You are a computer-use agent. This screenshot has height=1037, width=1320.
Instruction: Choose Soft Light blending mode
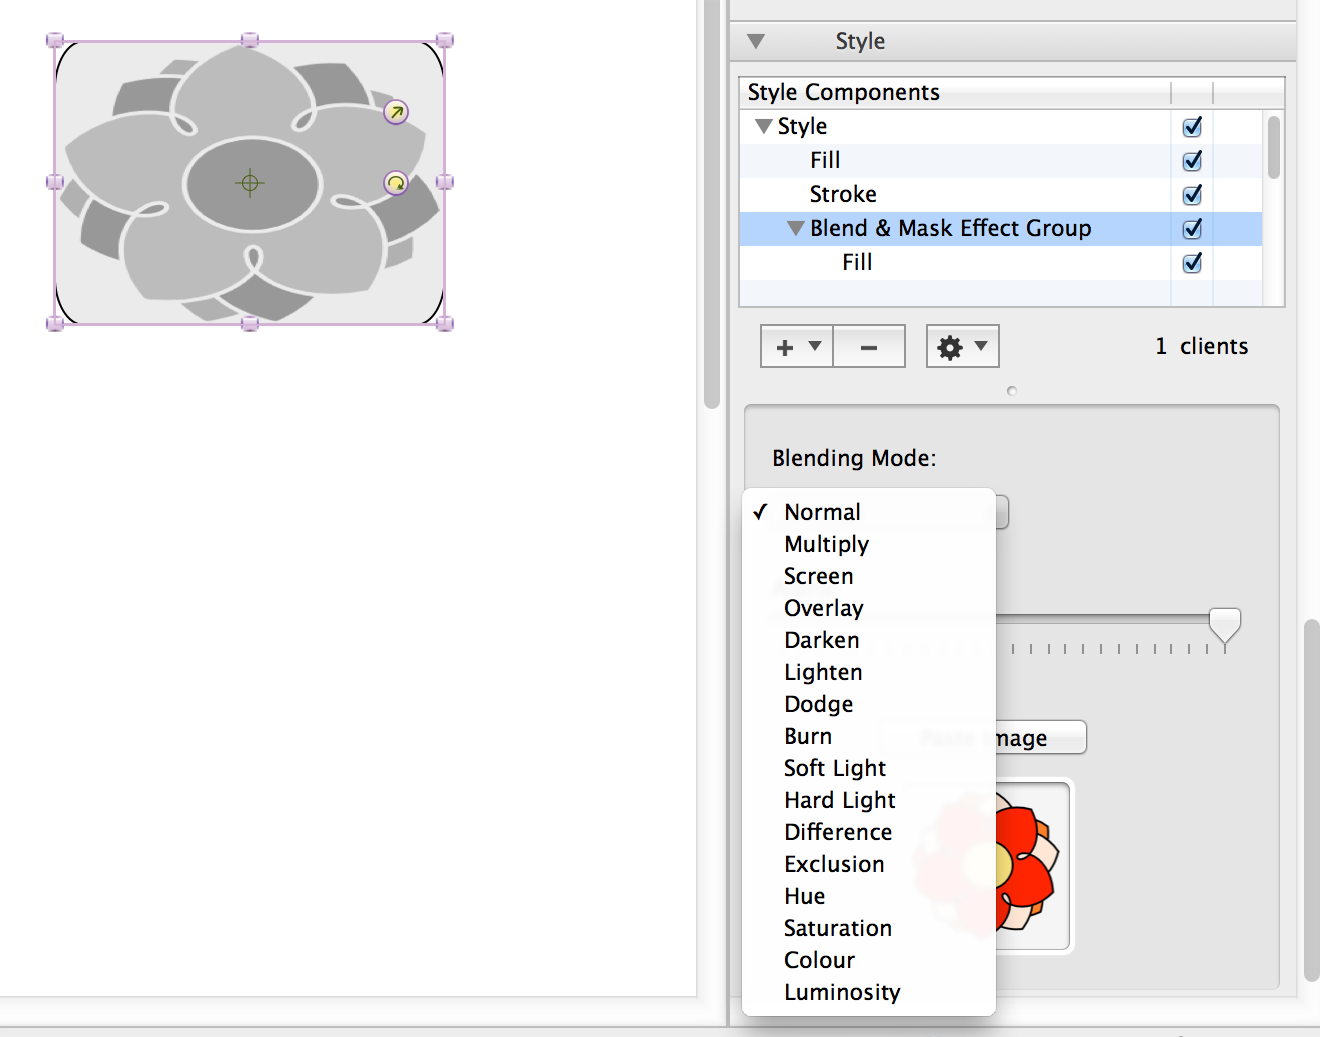tap(869, 768)
